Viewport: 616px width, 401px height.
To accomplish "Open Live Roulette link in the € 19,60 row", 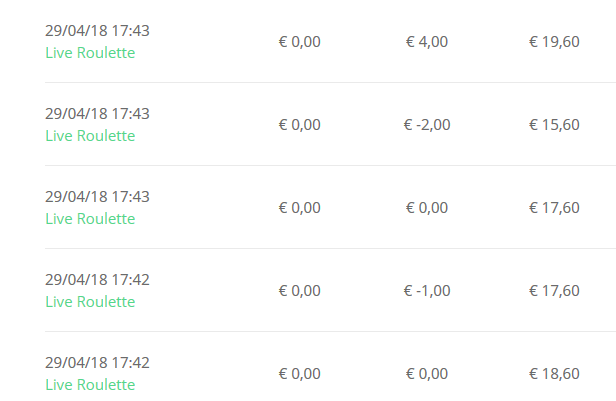I will (x=90, y=53).
